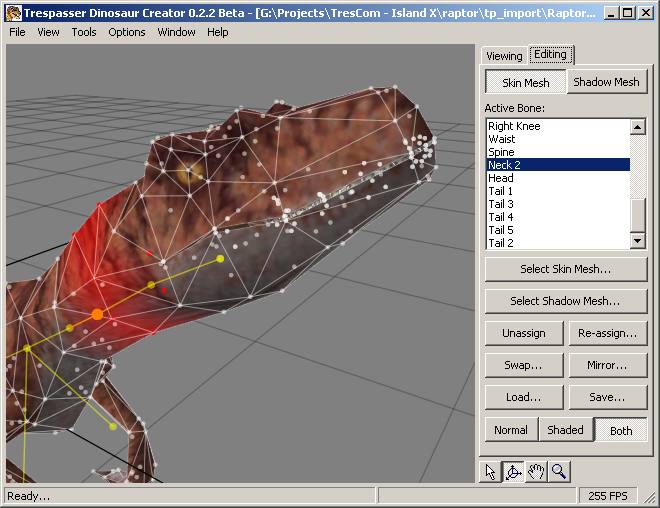Click the Save... button
The width and height of the screenshot is (660, 508).
click(608, 397)
